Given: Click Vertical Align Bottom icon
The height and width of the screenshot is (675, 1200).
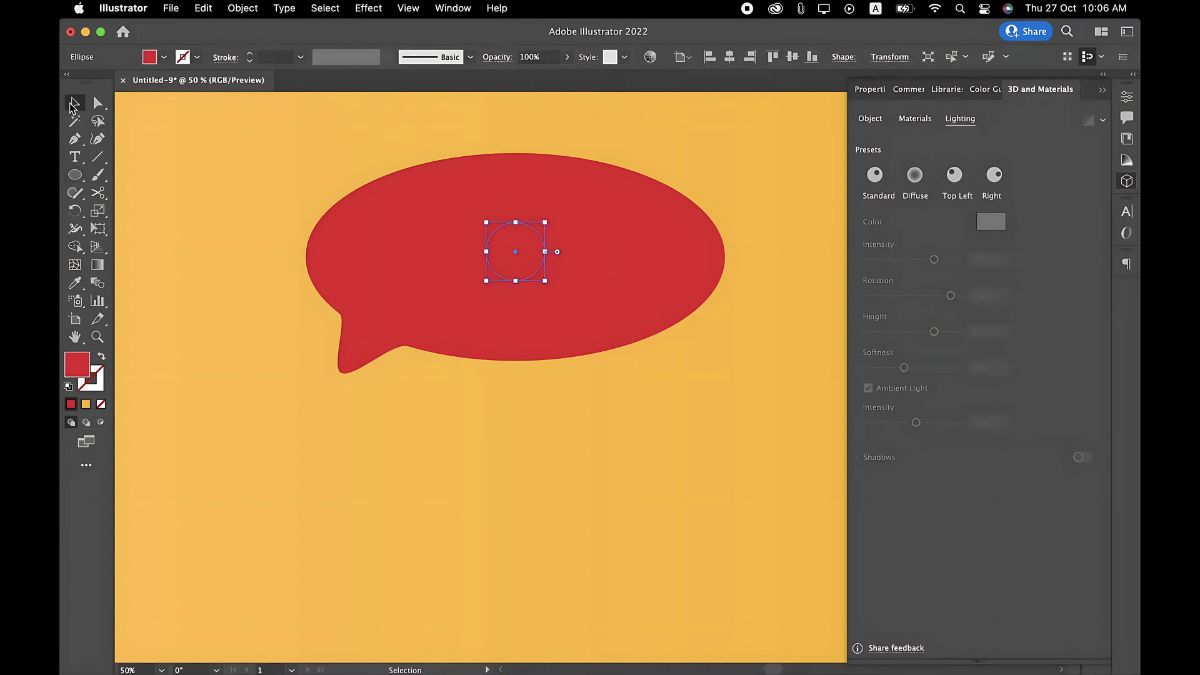Looking at the screenshot, I should pyautogui.click(x=810, y=57).
